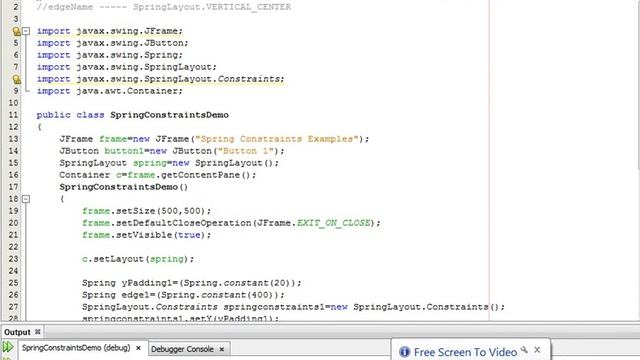Click the import javax.swing.Spring; line
This screenshot has width=640, height=360.
click(109, 55)
